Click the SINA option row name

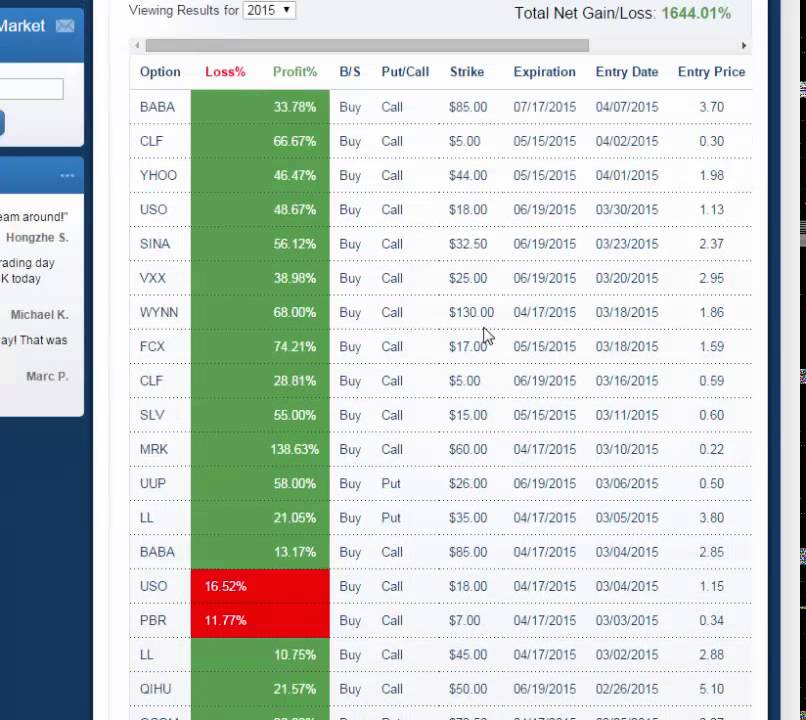tap(155, 244)
